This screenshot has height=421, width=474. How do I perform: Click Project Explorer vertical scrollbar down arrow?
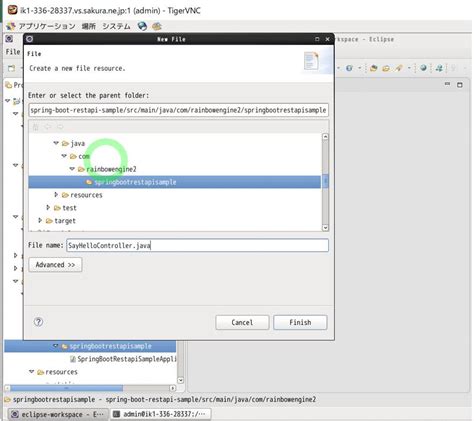pos(180,380)
